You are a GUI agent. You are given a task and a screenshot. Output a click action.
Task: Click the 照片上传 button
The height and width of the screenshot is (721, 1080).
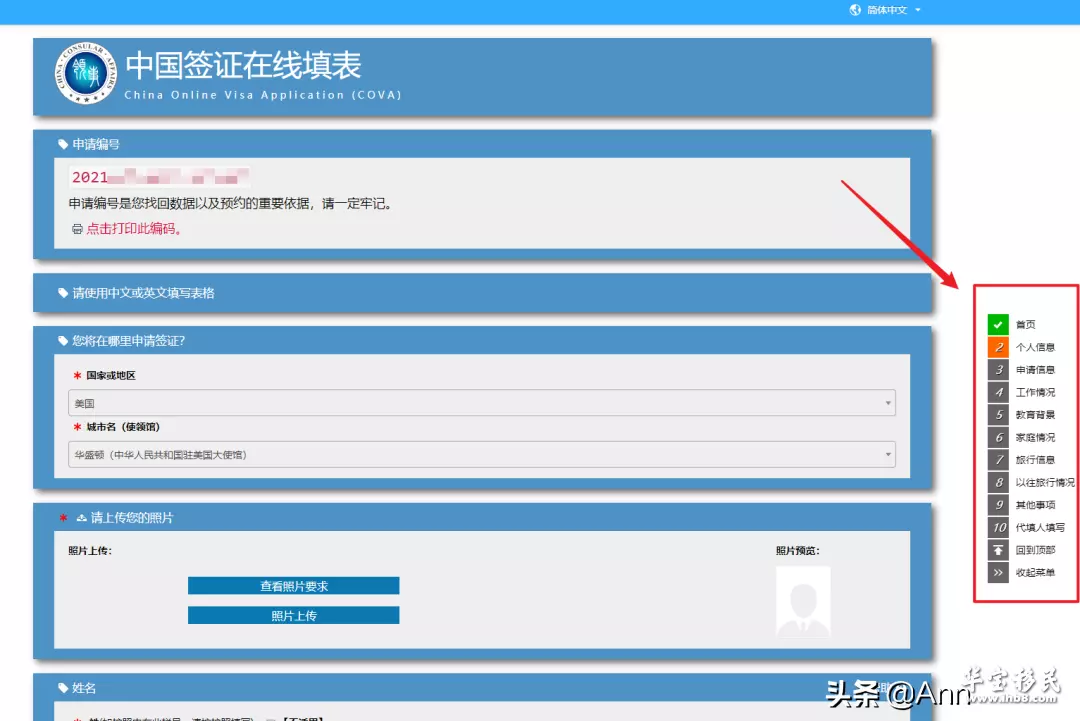tap(293, 616)
